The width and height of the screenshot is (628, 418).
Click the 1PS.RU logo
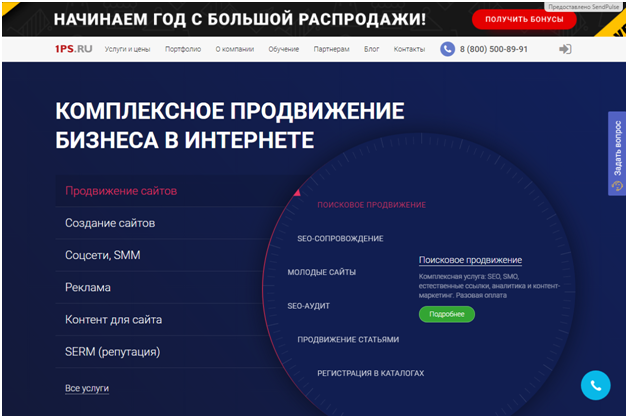[x=74, y=49]
